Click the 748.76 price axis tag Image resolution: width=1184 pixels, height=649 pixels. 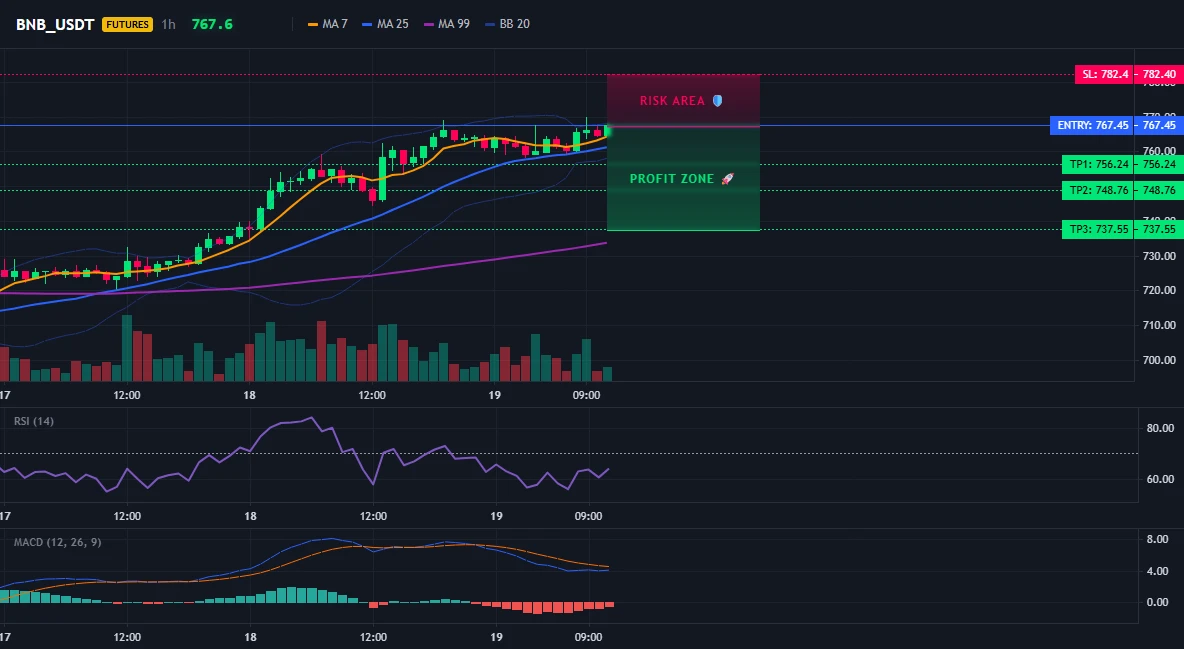pyautogui.click(x=1159, y=190)
